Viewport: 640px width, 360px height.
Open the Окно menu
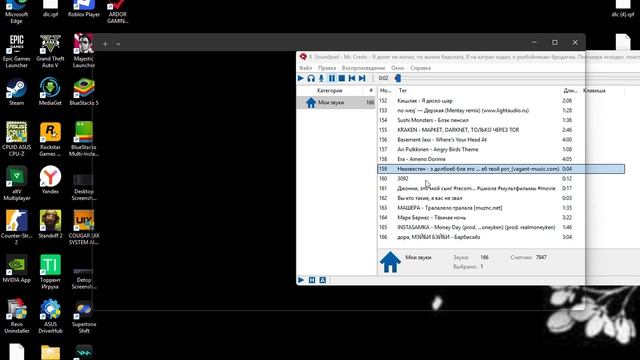(397, 68)
